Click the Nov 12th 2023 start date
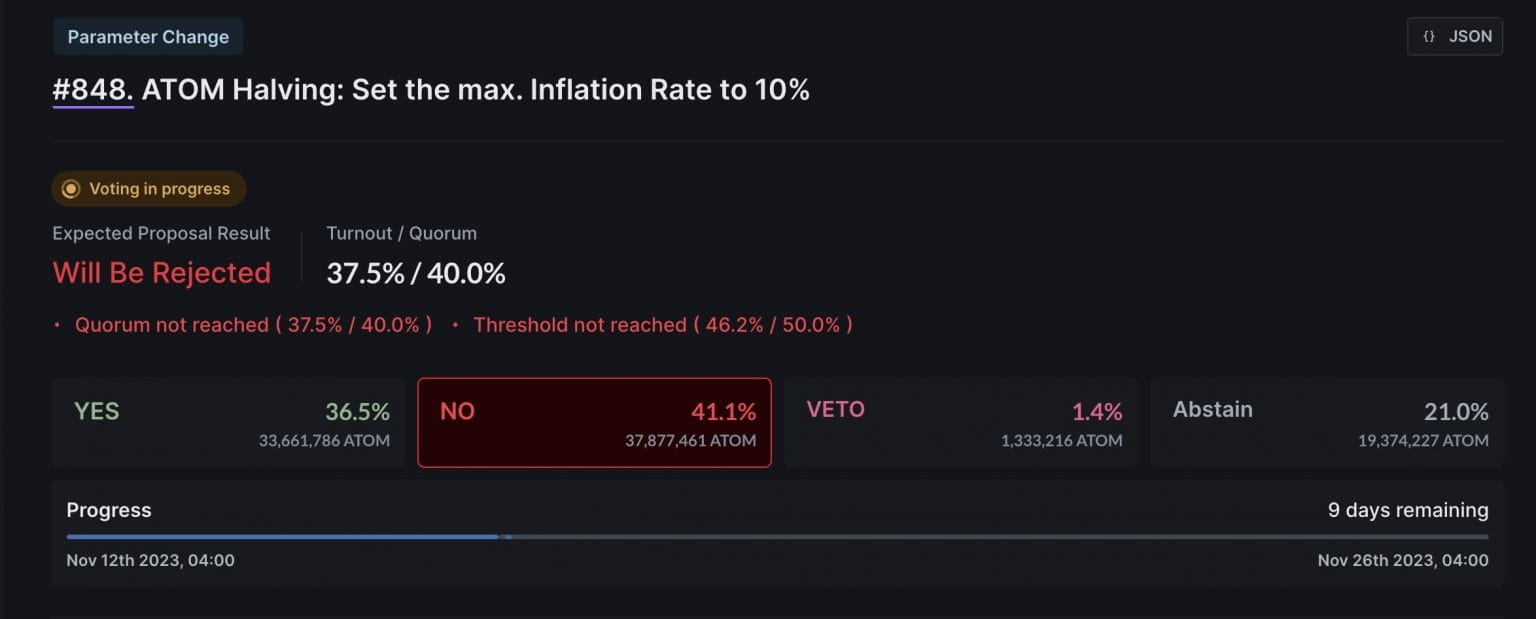Image resolution: width=1536 pixels, height=619 pixels. coord(150,560)
